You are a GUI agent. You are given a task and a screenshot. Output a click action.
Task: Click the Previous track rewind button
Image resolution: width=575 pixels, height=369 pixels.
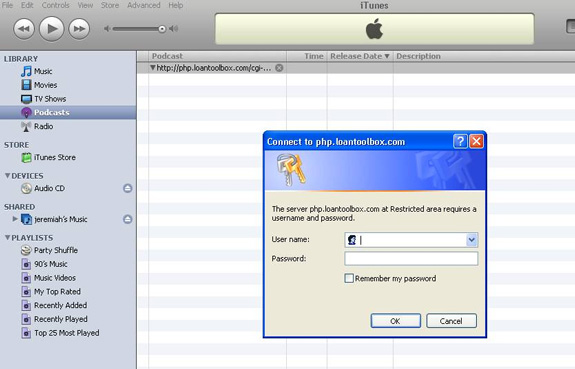click(24, 29)
